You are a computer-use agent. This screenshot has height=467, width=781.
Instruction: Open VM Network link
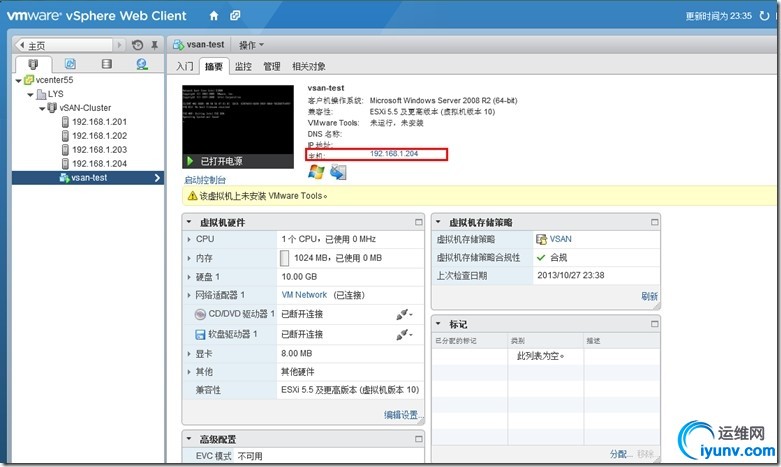(304, 295)
